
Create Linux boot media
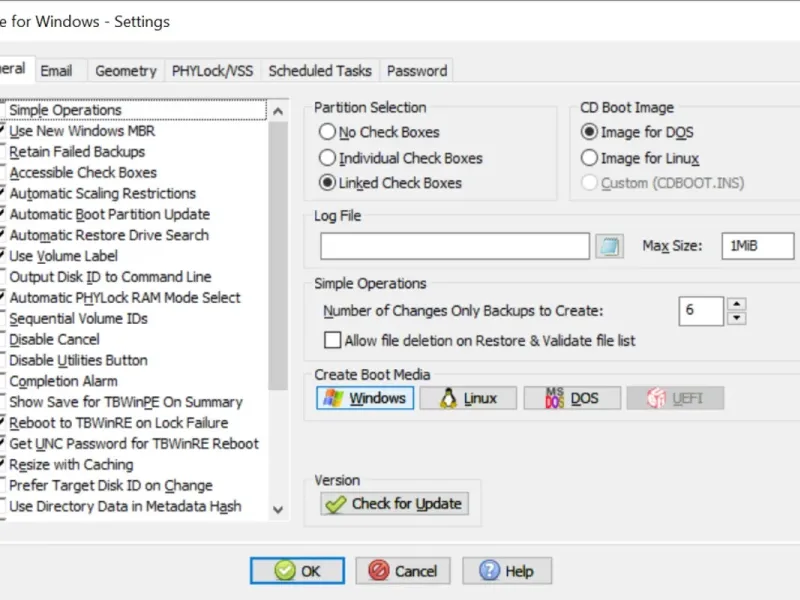468,398
